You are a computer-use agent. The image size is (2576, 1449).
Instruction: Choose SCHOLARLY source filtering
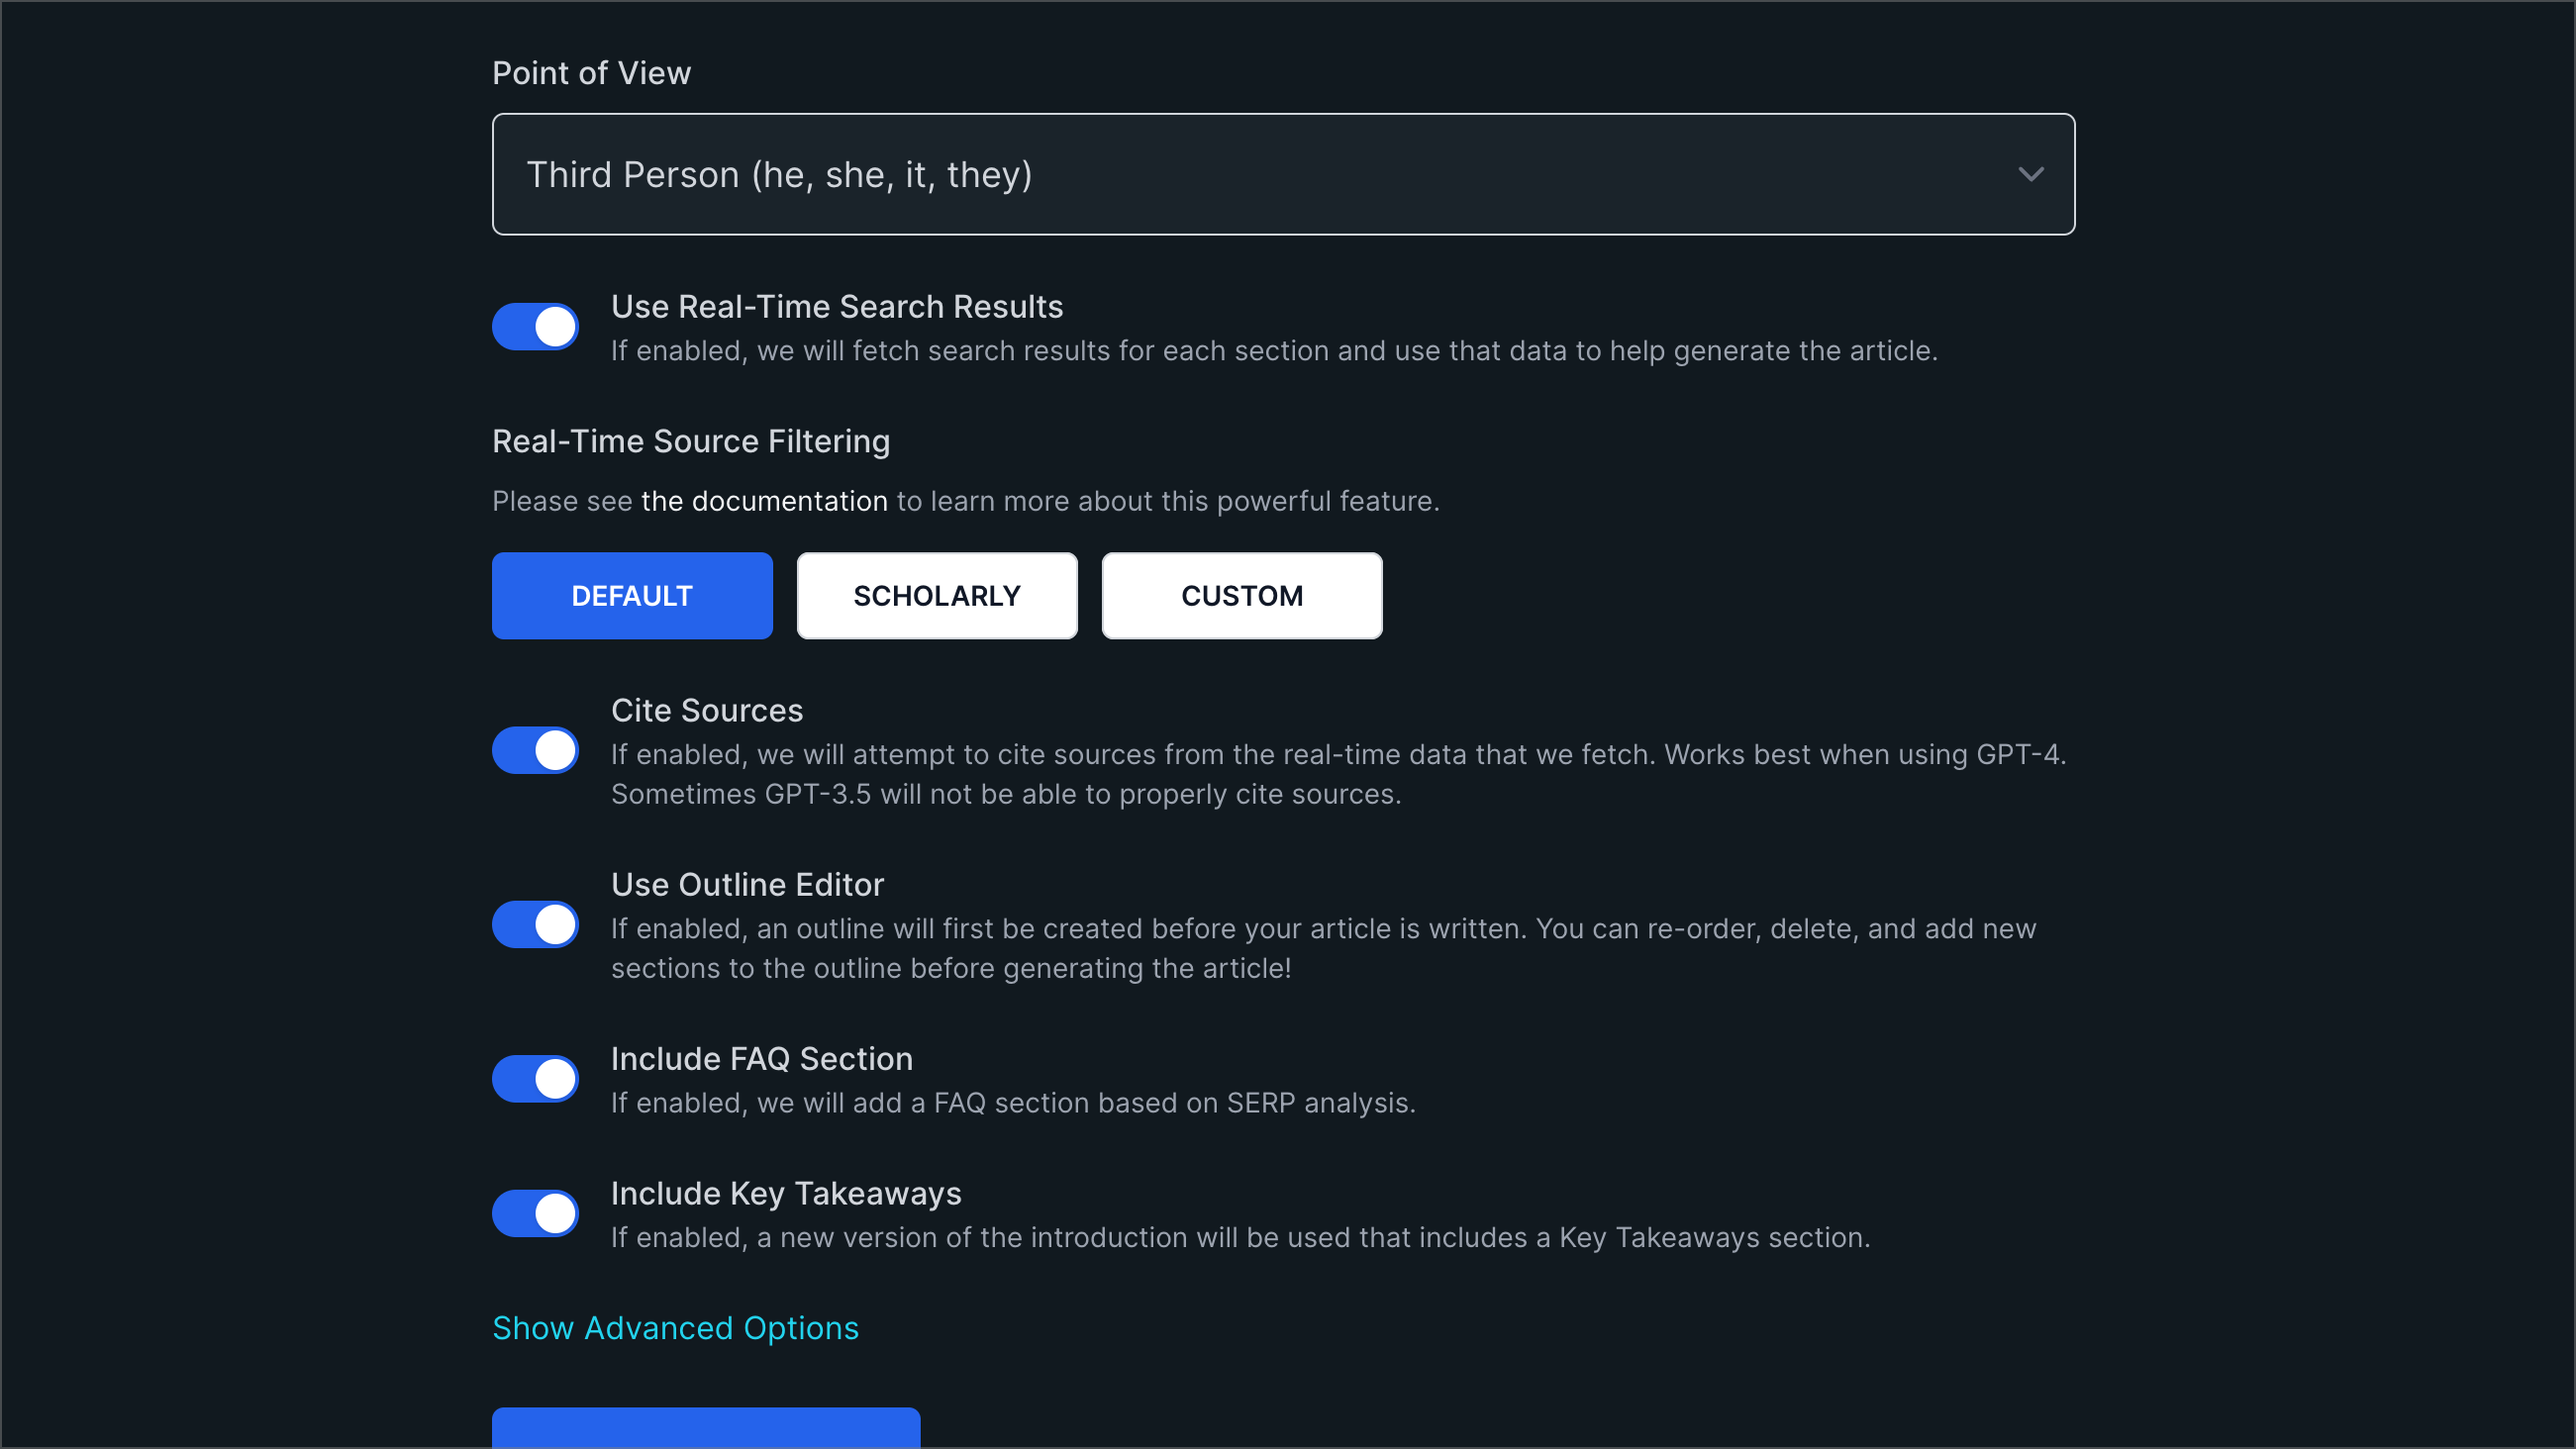pos(937,596)
